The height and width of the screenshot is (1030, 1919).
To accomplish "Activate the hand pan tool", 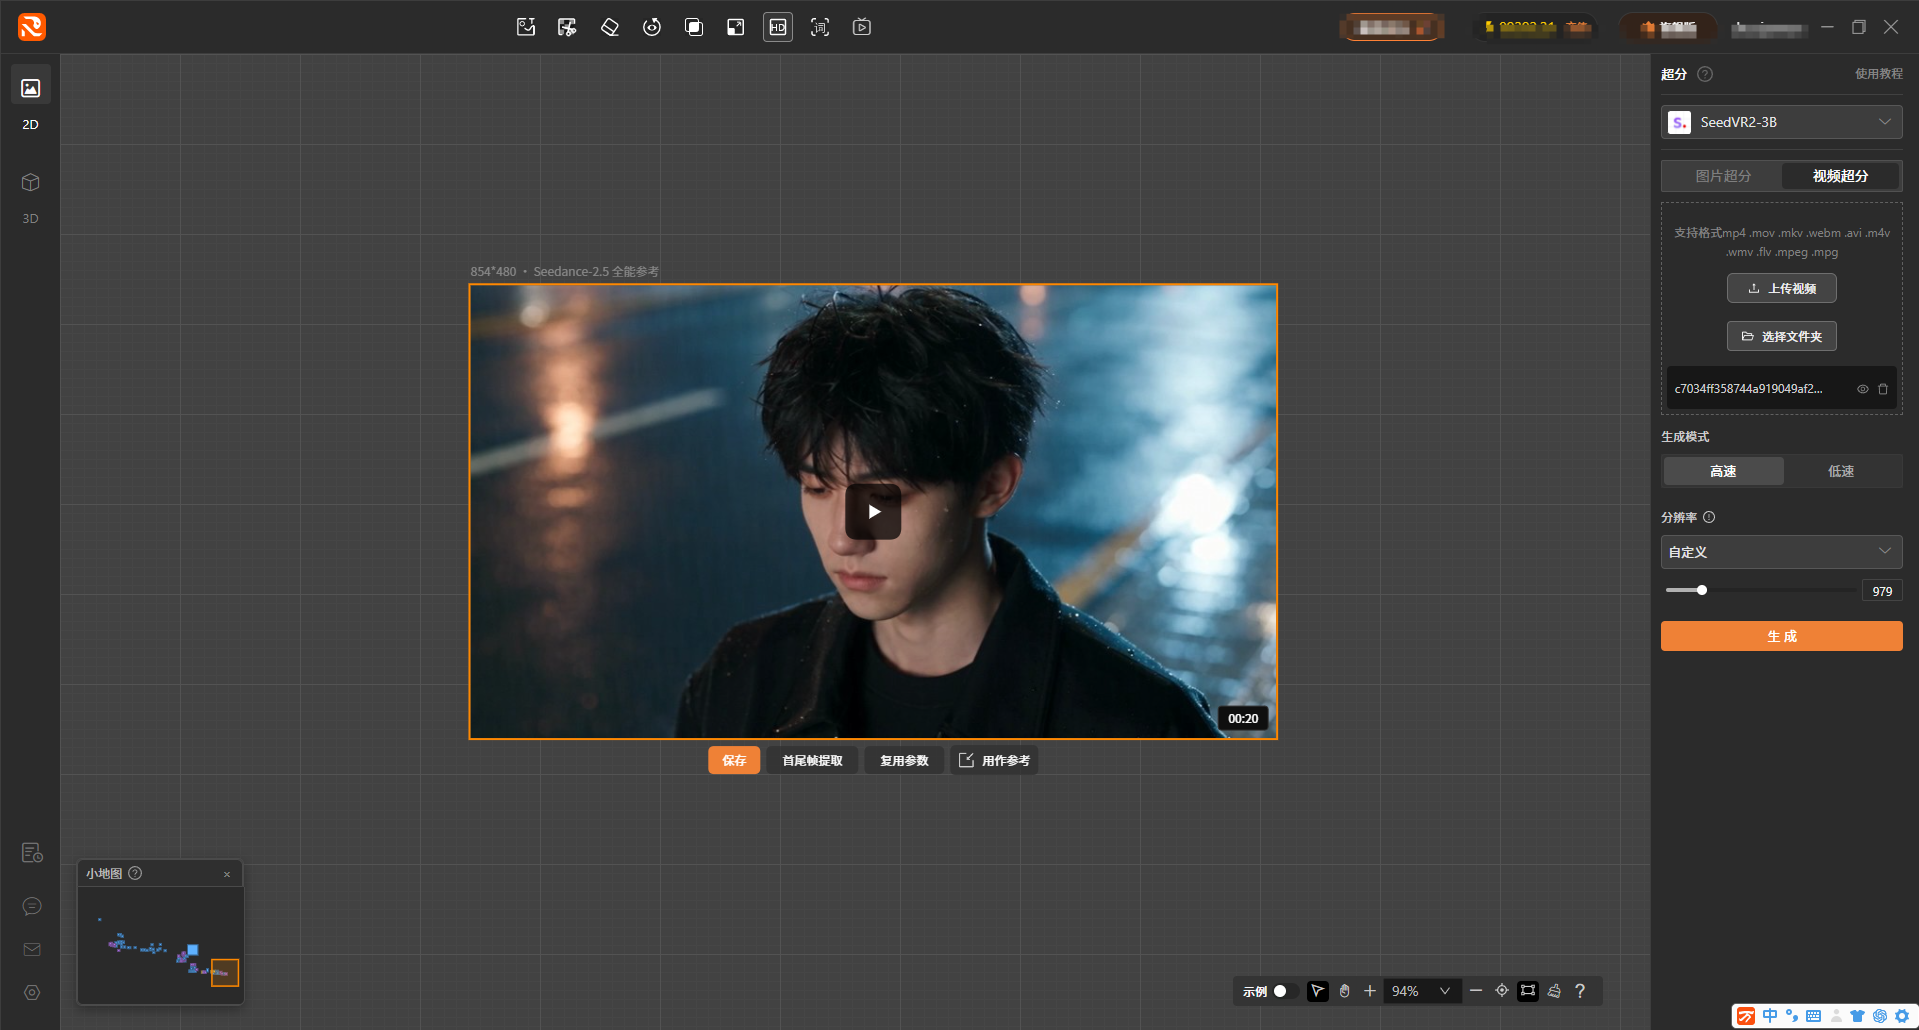I will [x=1344, y=991].
